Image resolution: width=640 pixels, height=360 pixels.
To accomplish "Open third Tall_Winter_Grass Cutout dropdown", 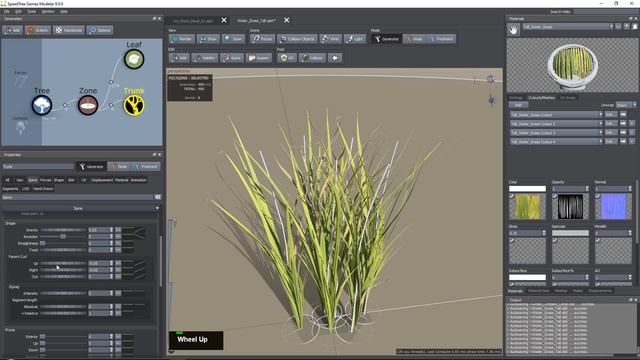I will pos(556,133).
